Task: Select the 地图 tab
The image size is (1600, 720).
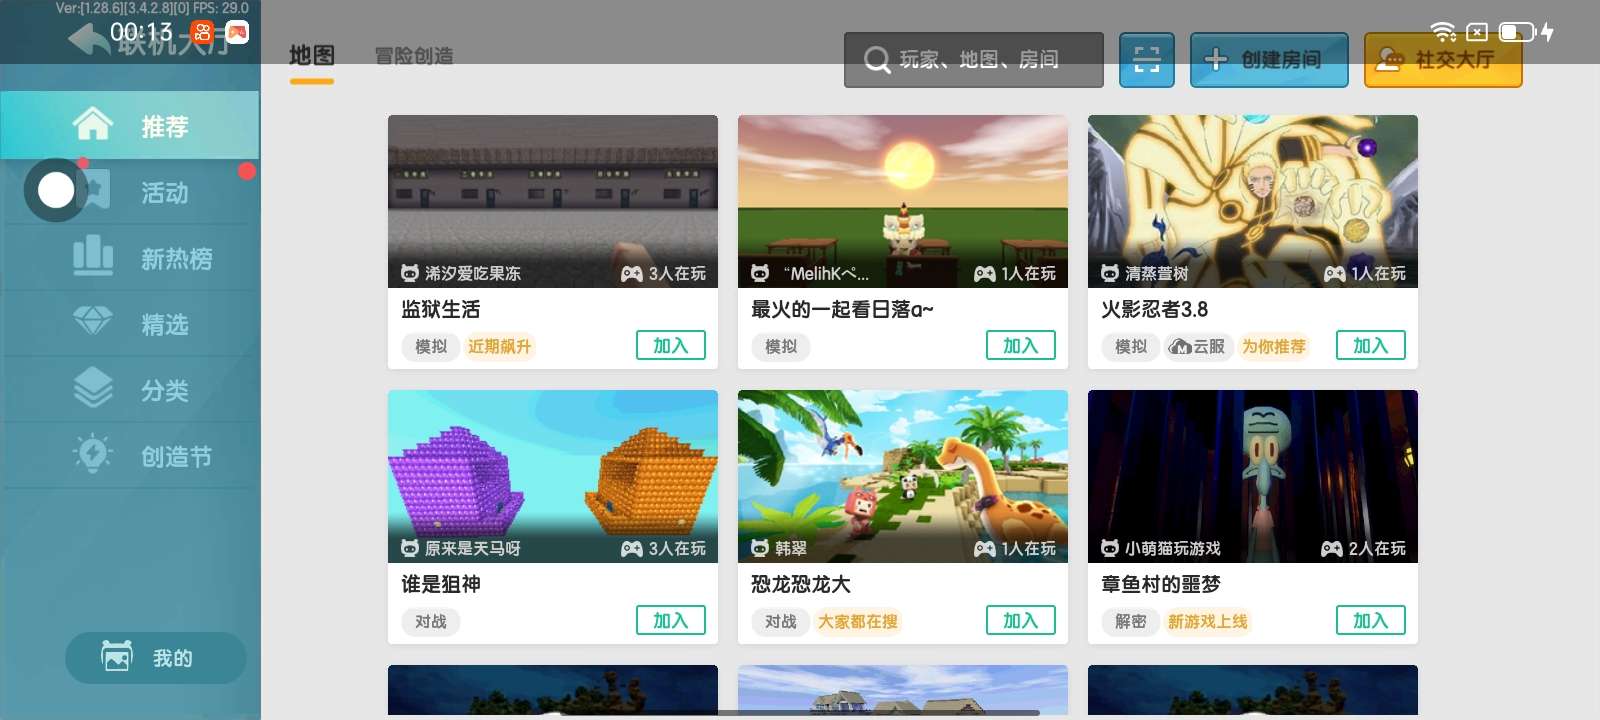Action: click(312, 56)
